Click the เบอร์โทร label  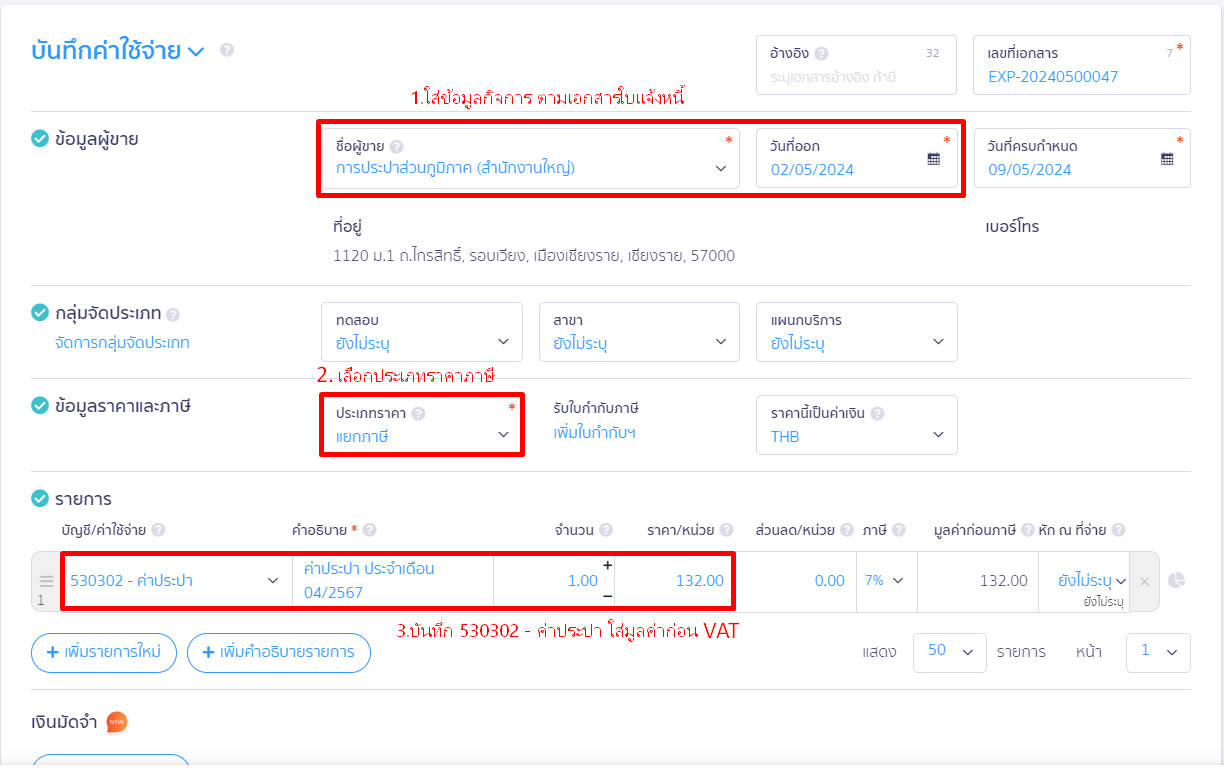[1012, 227]
